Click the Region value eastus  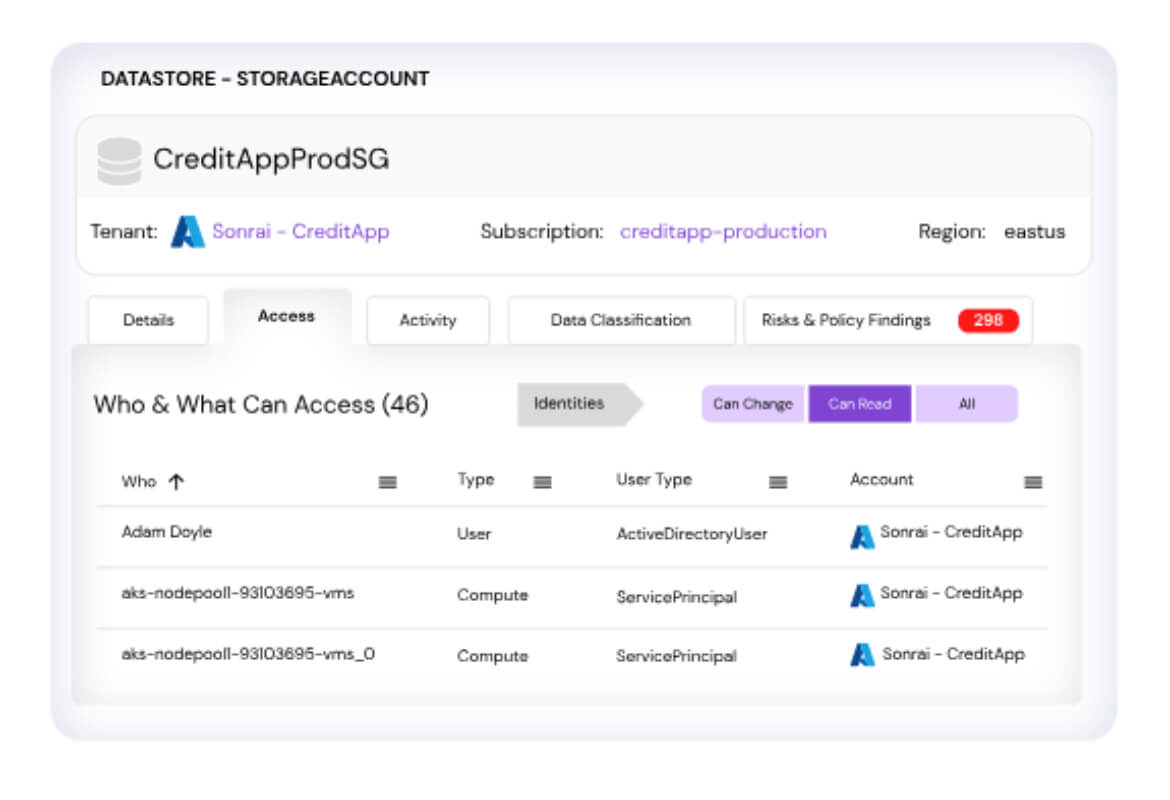point(1034,231)
